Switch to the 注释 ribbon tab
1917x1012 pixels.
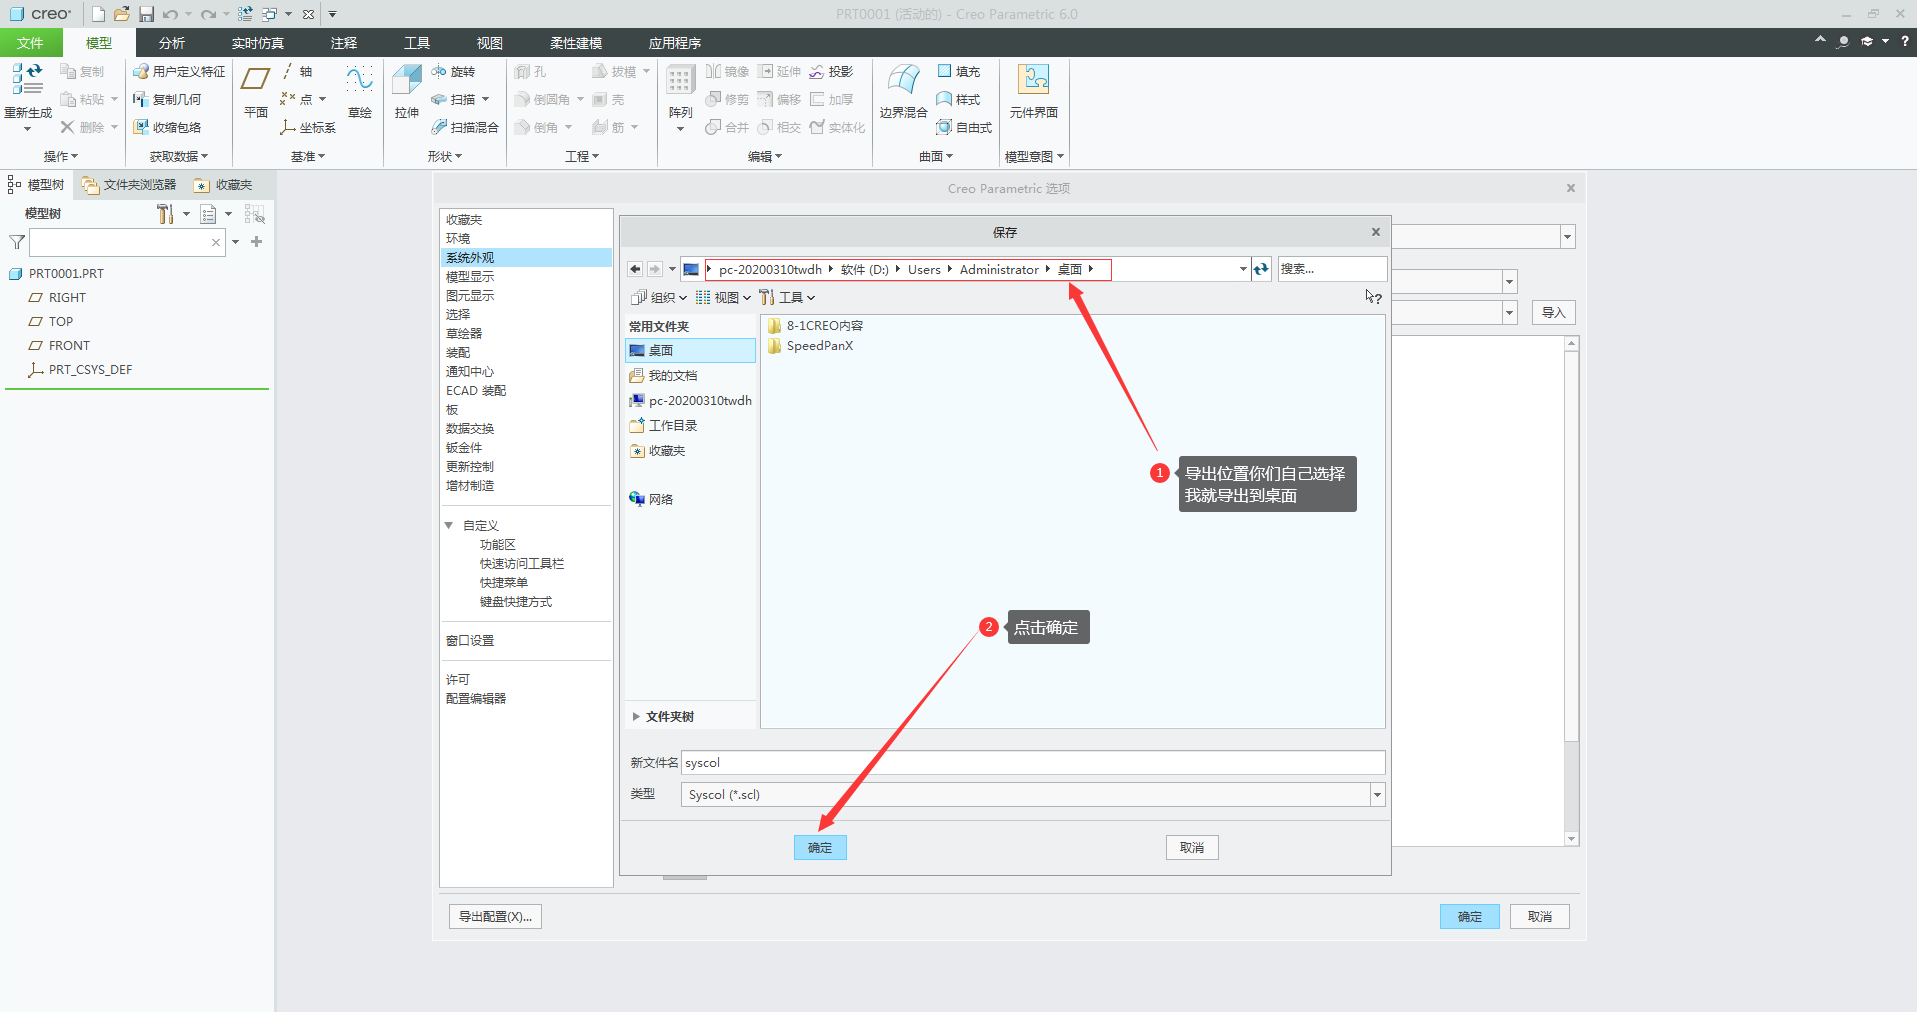[344, 43]
